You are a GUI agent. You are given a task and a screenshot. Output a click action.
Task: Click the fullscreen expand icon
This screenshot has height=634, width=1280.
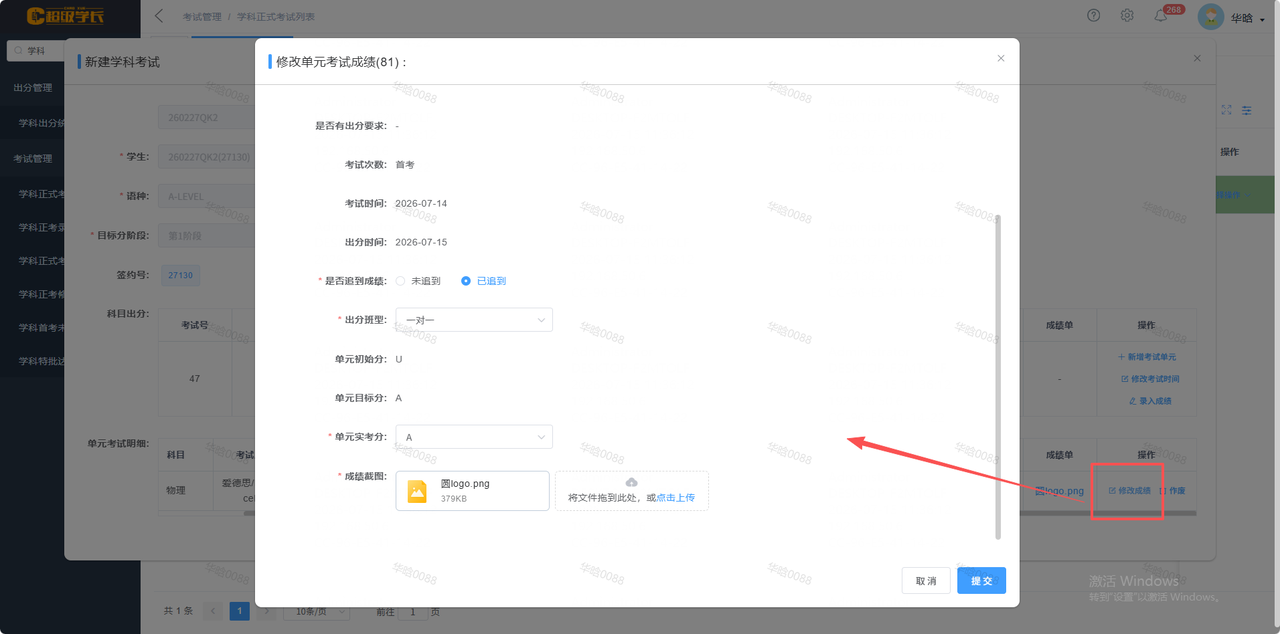tap(1227, 111)
